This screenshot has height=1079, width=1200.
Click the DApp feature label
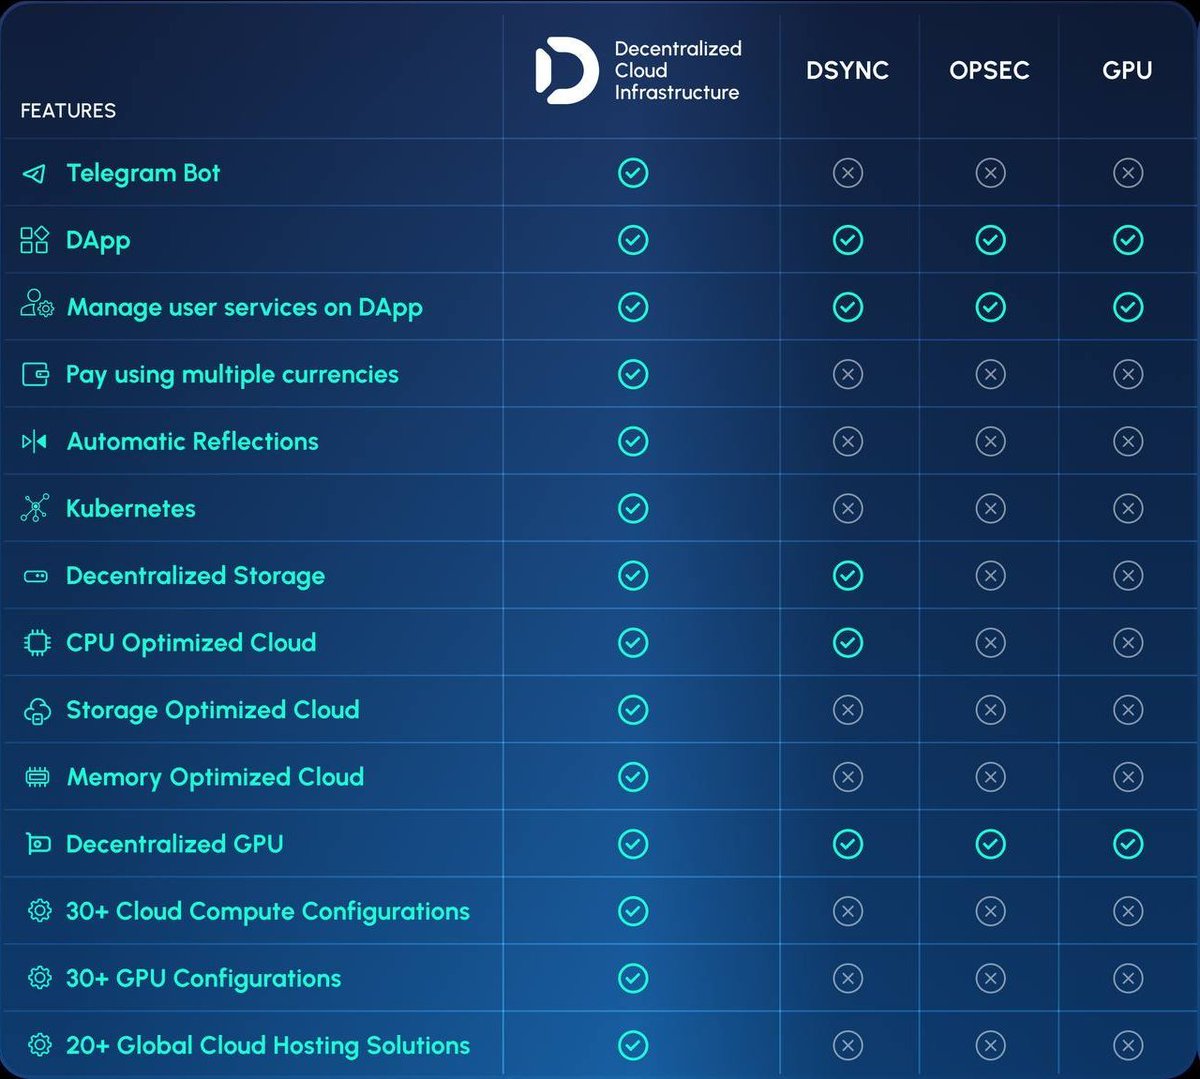pos(98,241)
